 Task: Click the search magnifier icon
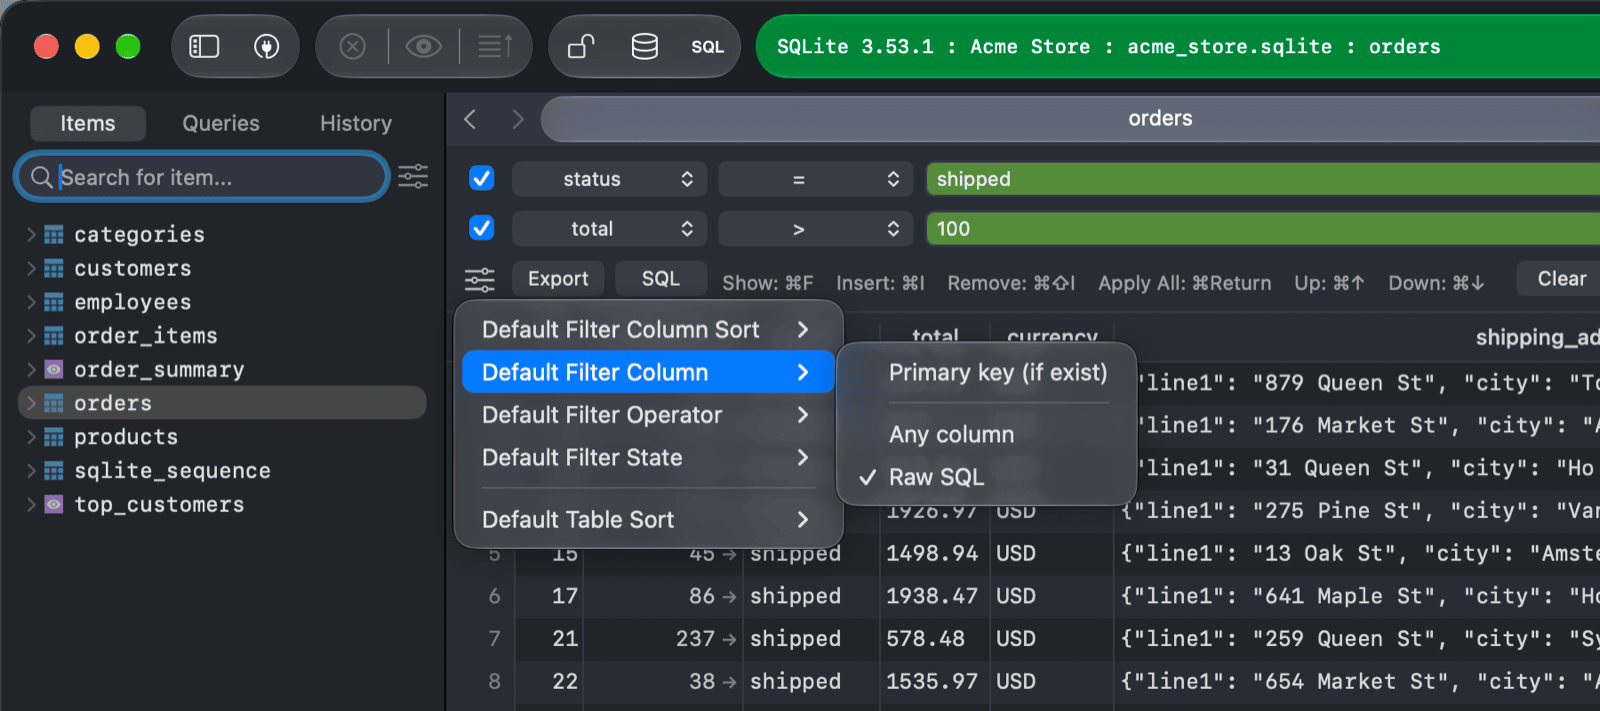(x=42, y=177)
